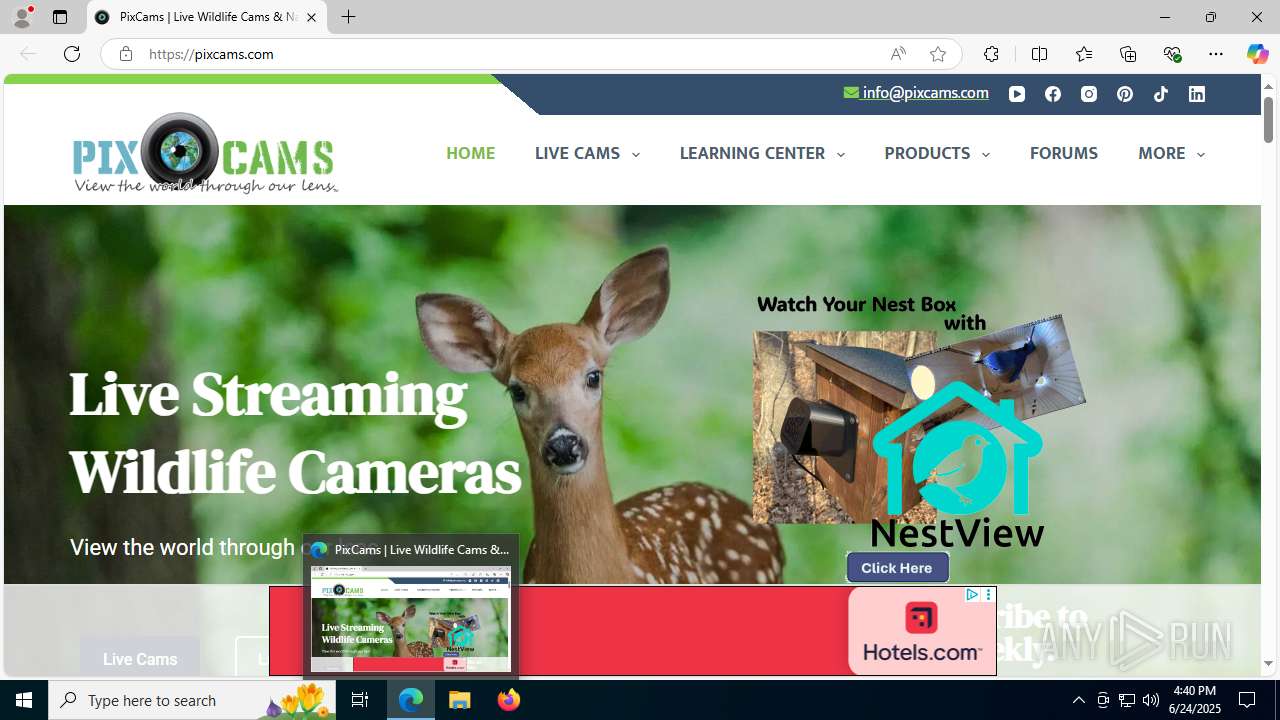Click the Hotels.com advertisement
This screenshot has width=1280, height=720.
(632, 630)
